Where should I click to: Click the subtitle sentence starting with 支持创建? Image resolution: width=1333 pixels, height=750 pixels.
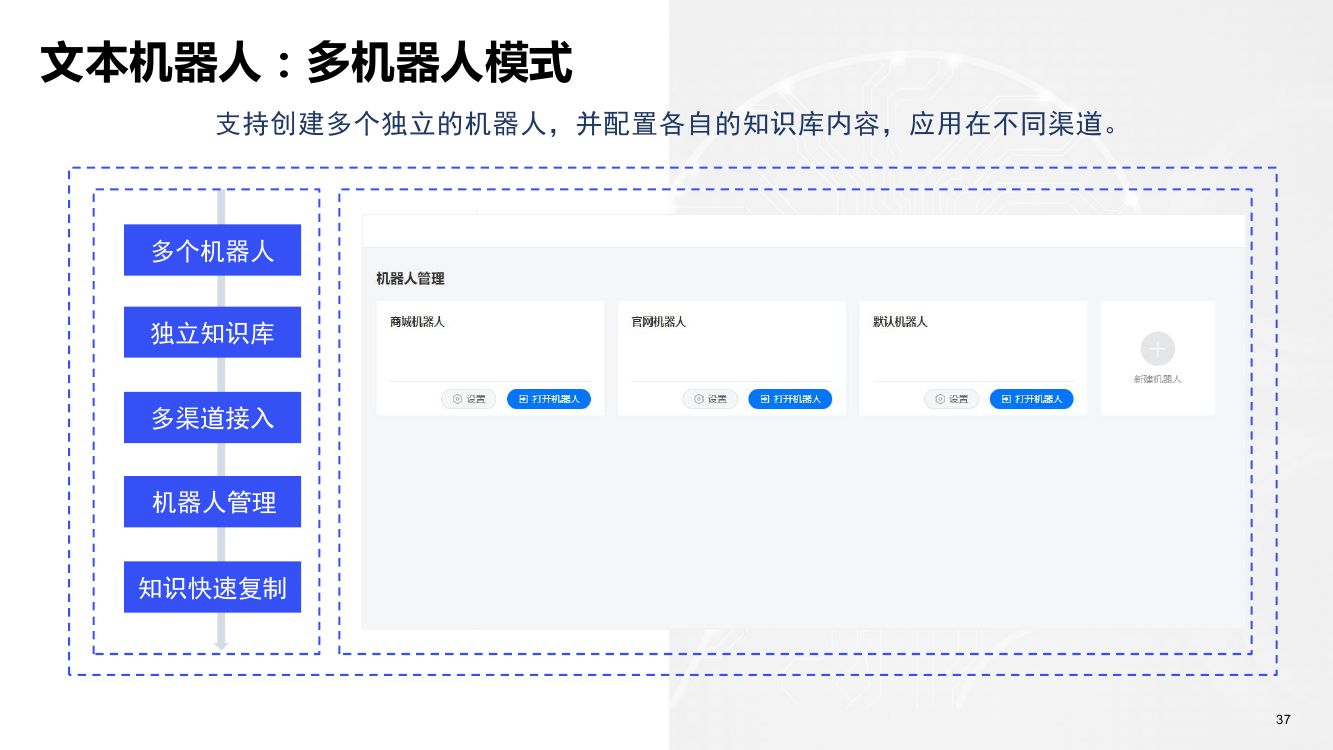[x=666, y=124]
